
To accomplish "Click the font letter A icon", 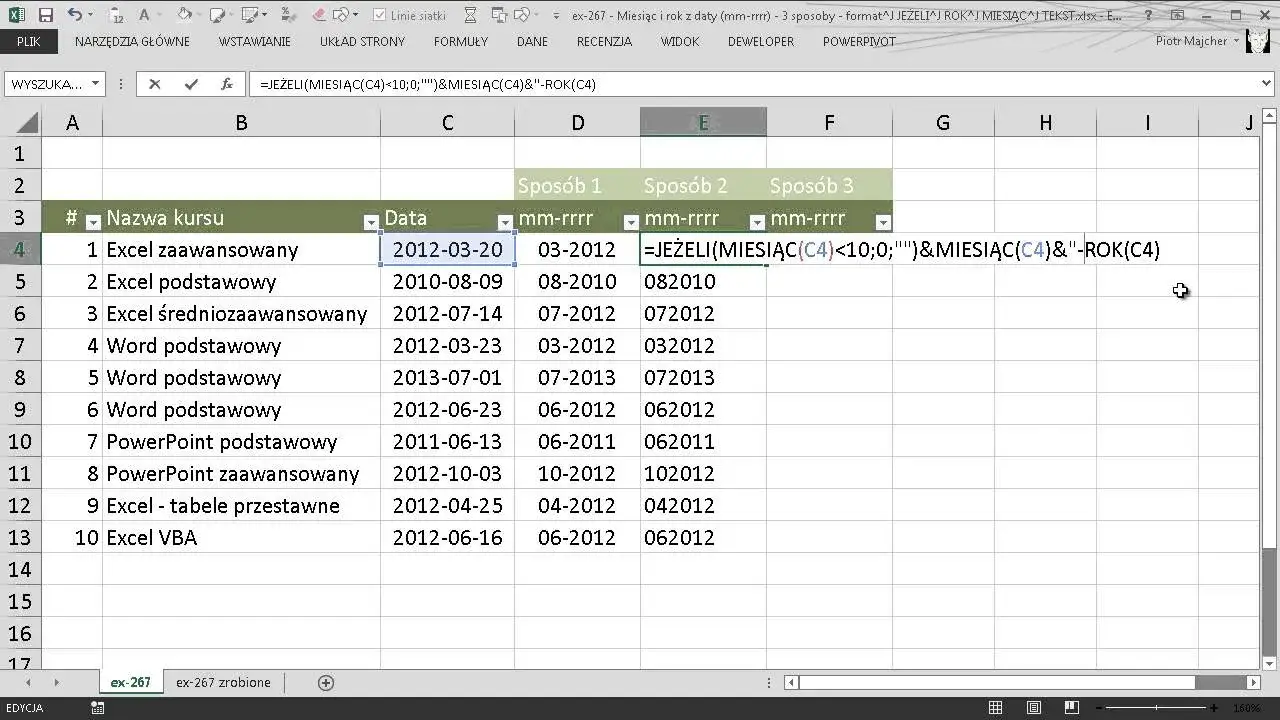I will tap(144, 15).
